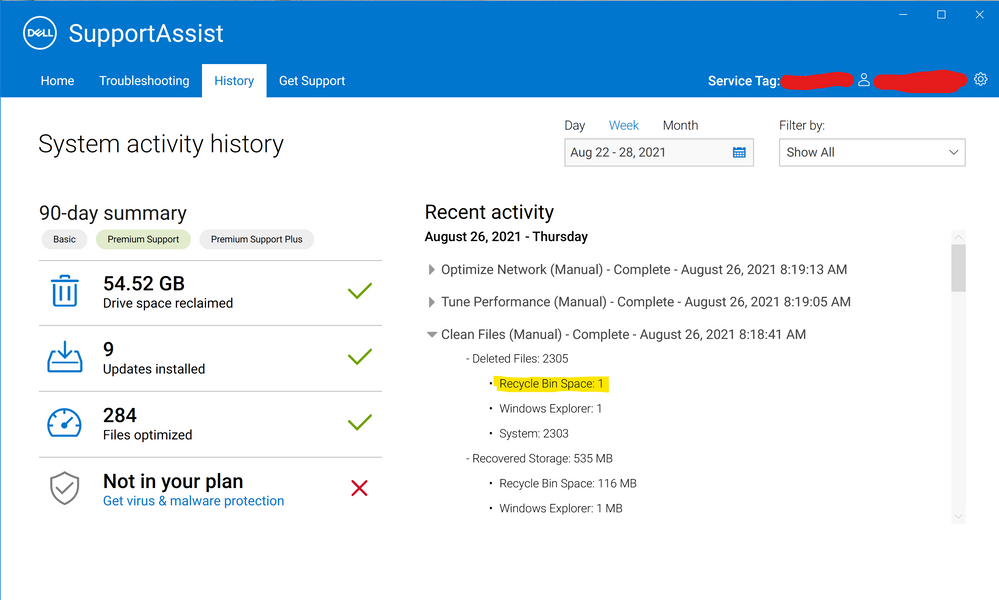Screen dimensions: 999x600
Task: Close the SupportAssist window
Action: [980, 15]
